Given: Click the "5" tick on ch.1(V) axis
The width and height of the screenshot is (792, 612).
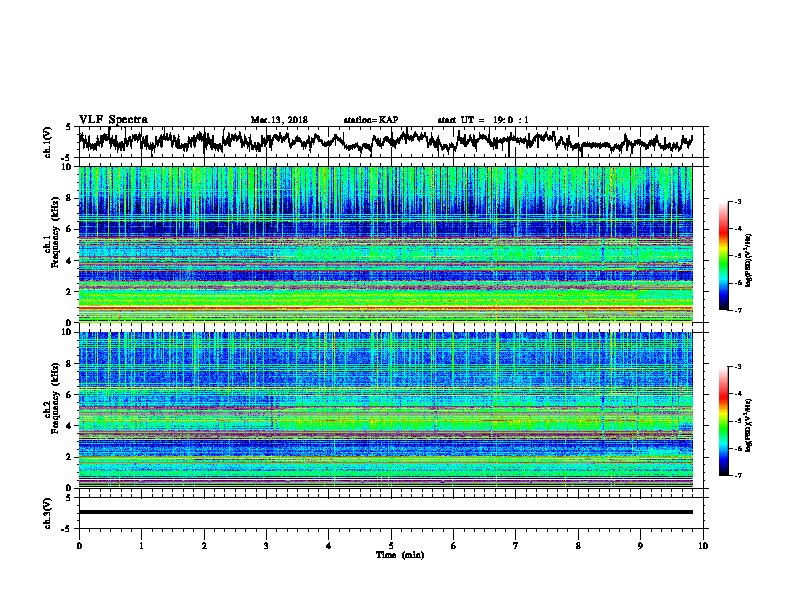Looking at the screenshot, I should 69,127.
